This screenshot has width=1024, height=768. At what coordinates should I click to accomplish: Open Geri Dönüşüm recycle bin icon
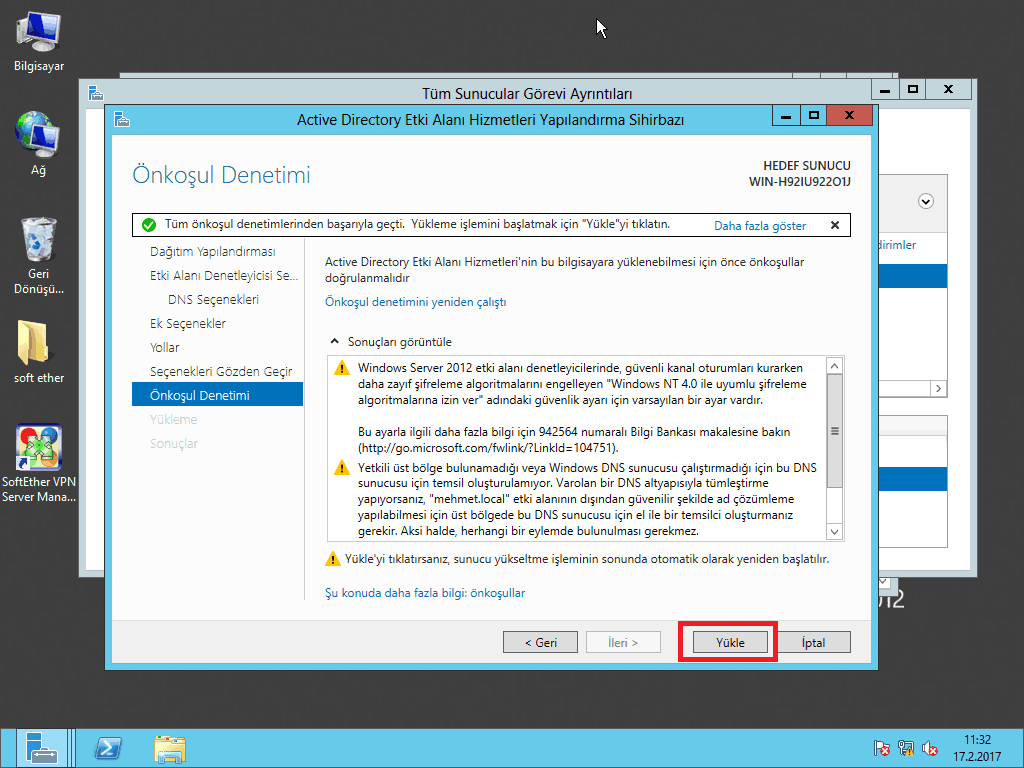coord(39,255)
